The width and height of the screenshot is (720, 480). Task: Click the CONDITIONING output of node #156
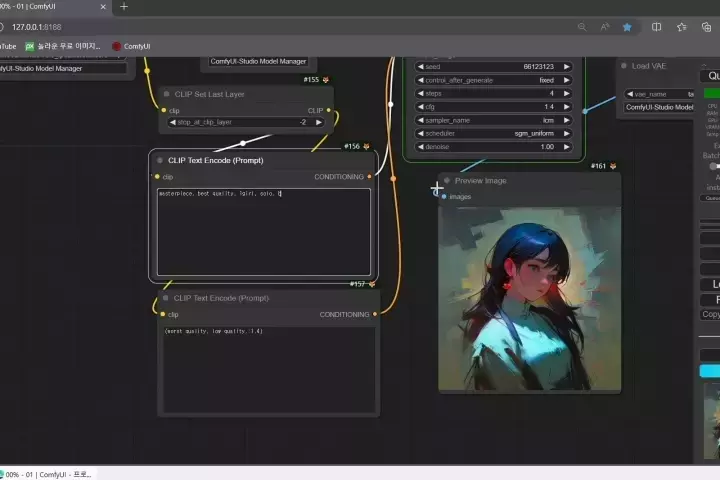click(369, 177)
